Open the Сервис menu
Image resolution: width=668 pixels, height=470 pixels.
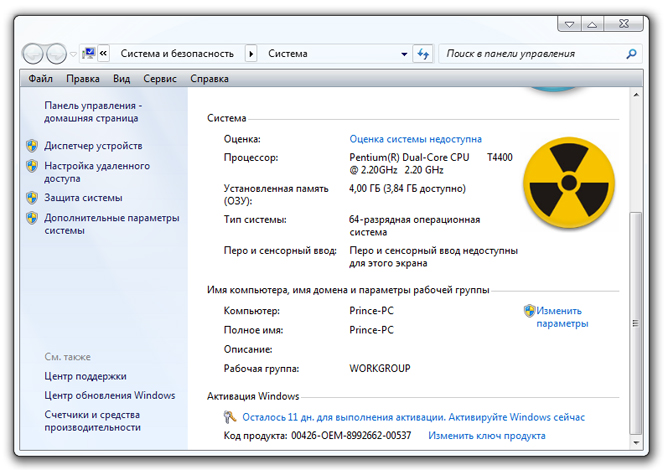[x=160, y=78]
